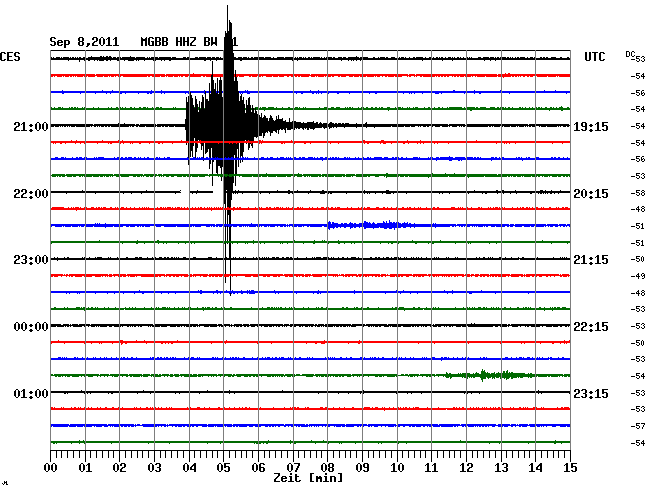
Task: Click the 19:15 UTC time label
Action: click(591, 126)
